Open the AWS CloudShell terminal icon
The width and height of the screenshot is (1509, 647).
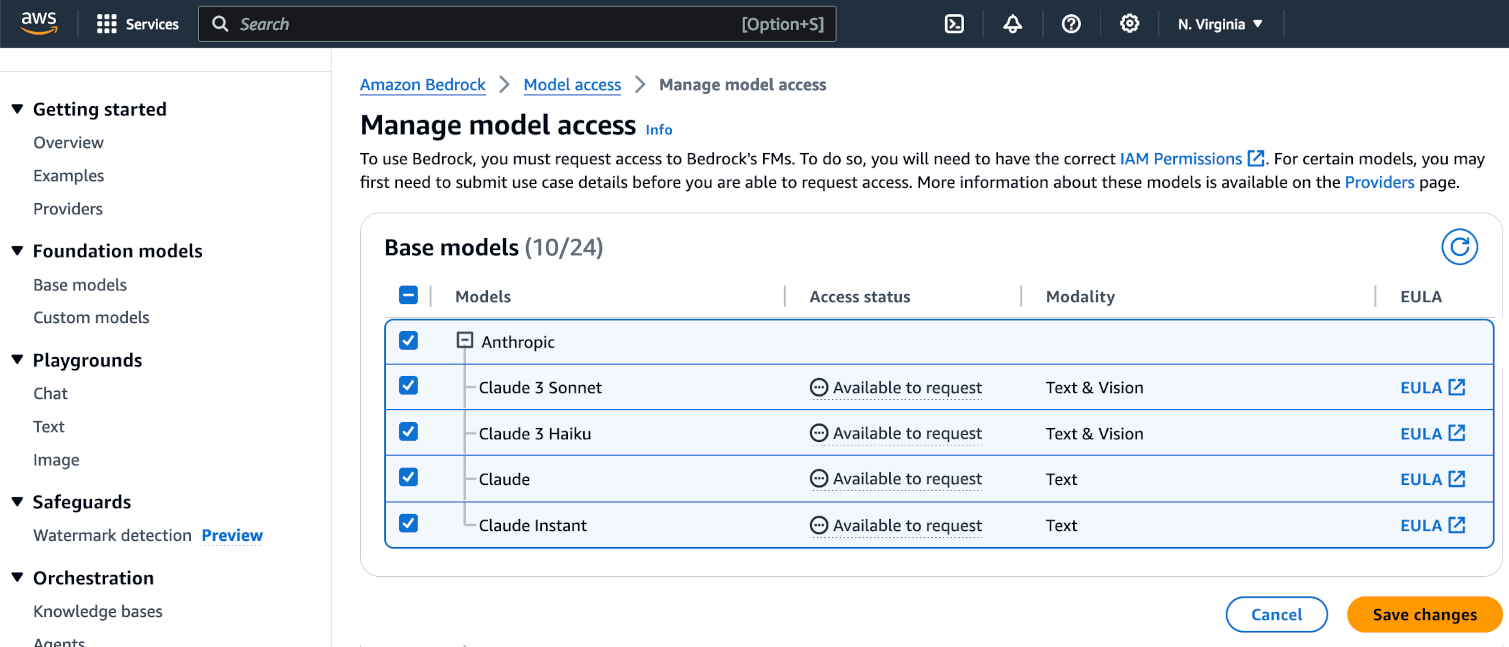pos(954,24)
